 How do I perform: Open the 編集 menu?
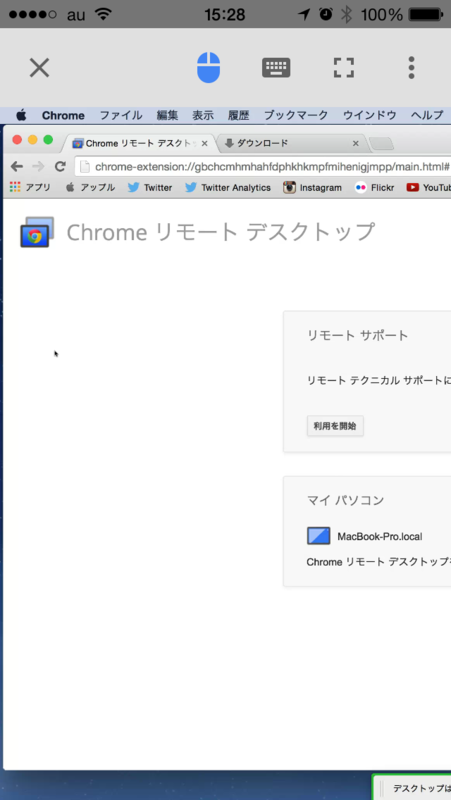pyautogui.click(x=167, y=115)
